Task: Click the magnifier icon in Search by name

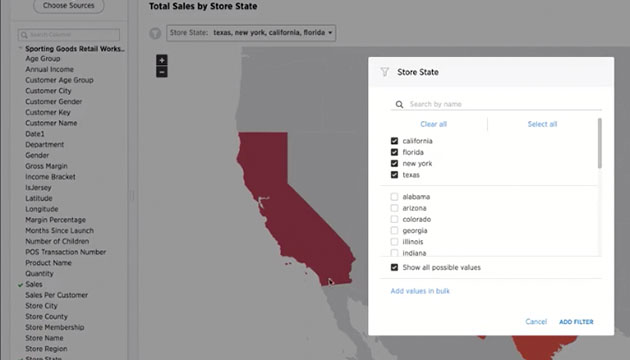Action: [399, 104]
